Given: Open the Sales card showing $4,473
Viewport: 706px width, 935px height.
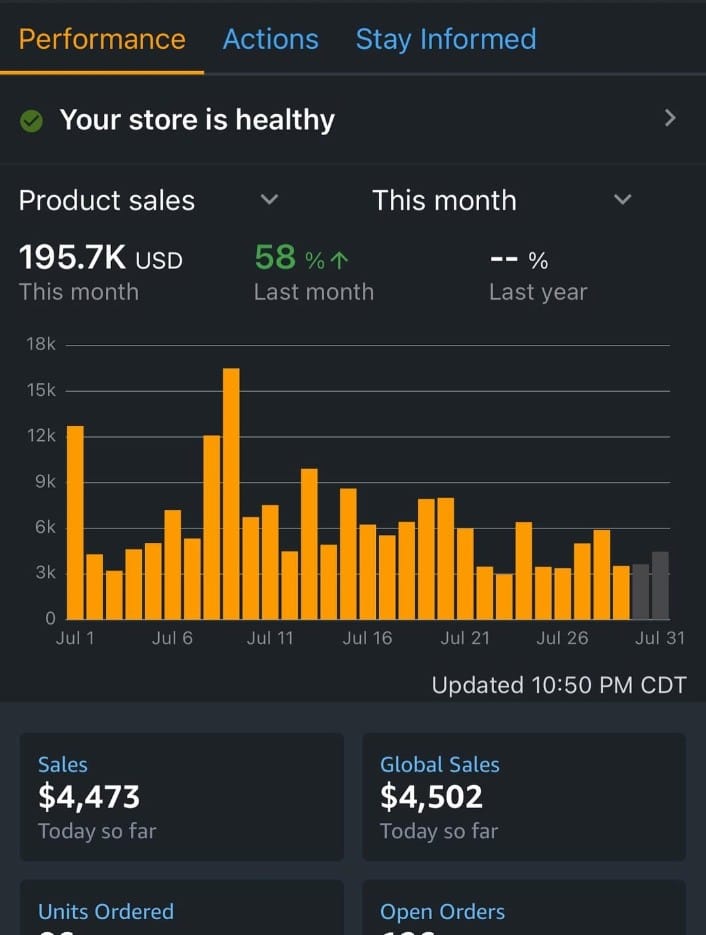Looking at the screenshot, I should coord(182,797).
